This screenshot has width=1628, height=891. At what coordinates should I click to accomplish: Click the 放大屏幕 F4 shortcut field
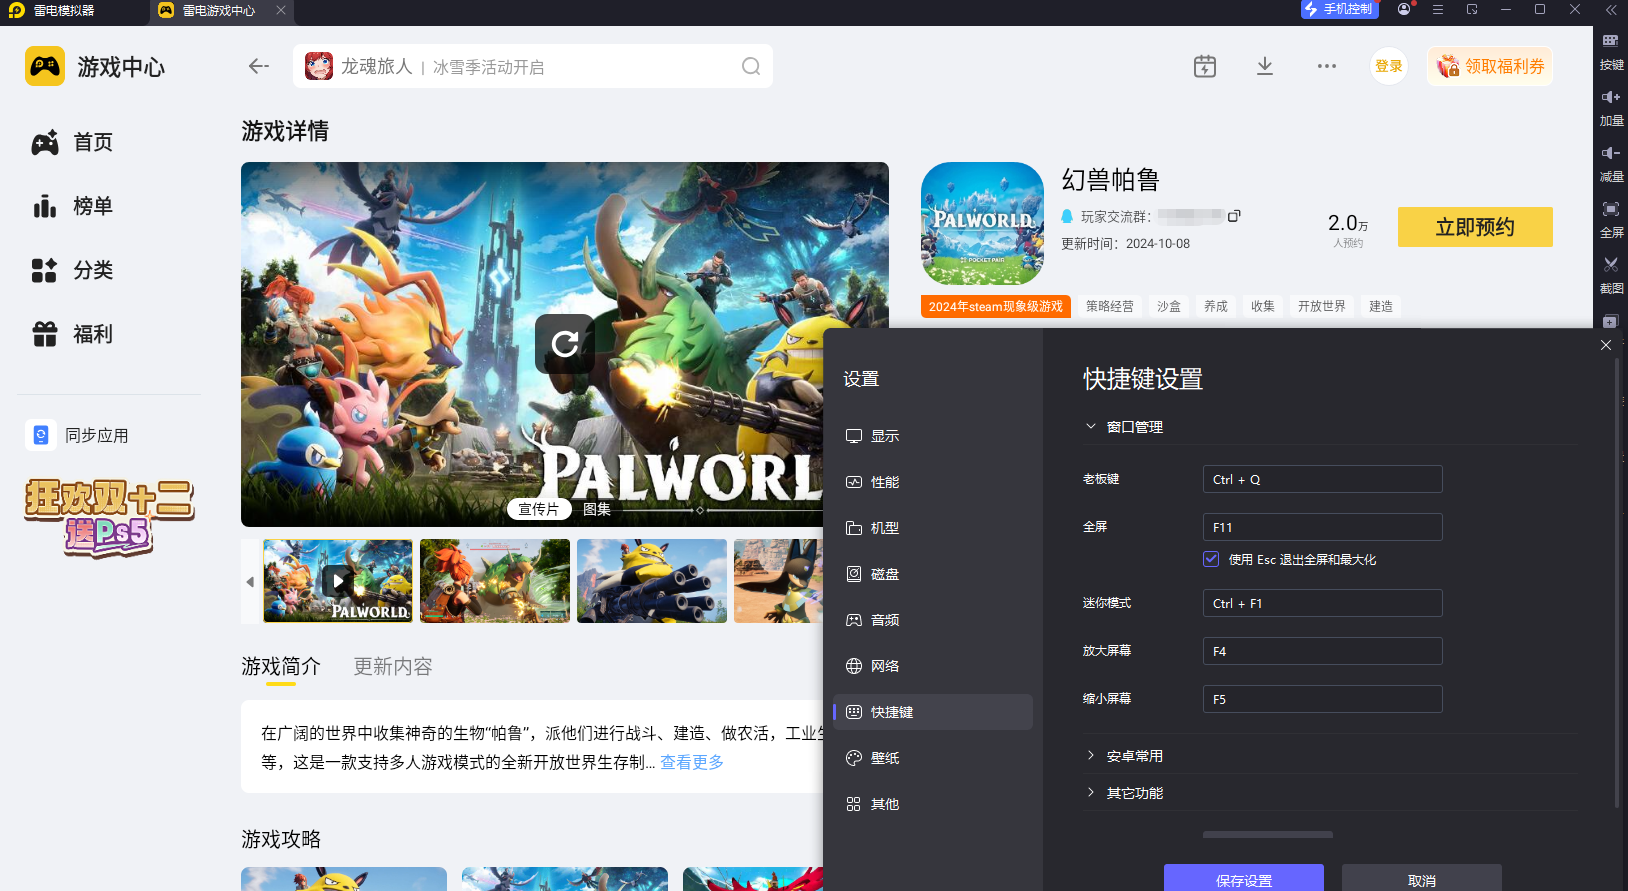click(x=1322, y=651)
